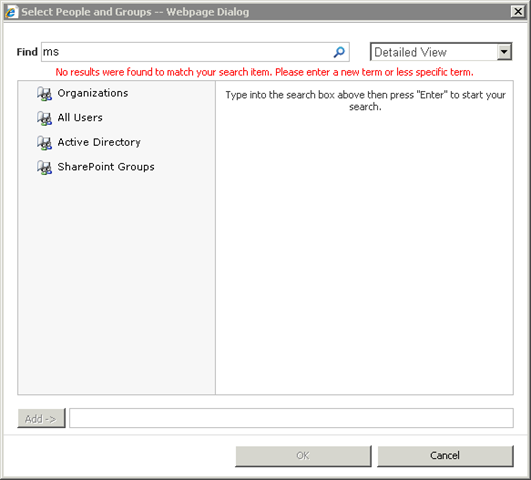Click the Add -> button
The width and height of the screenshot is (531, 480).
[x=41, y=418]
